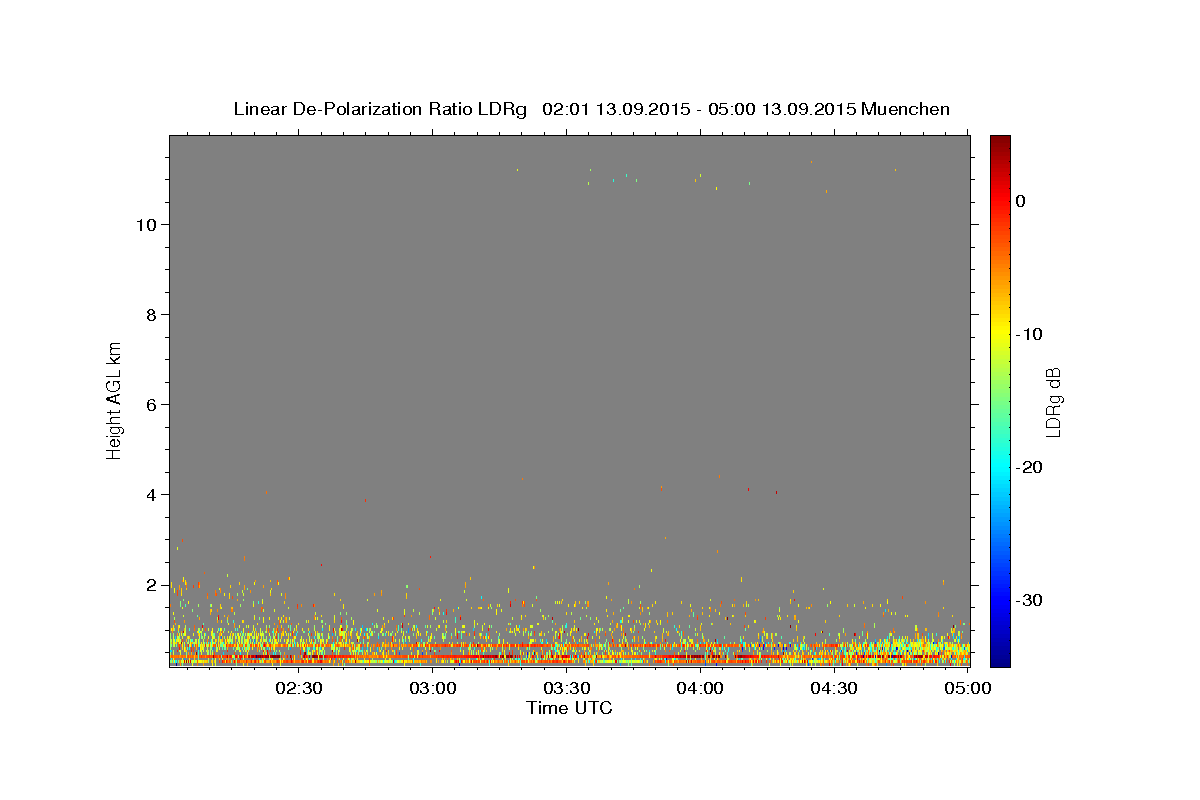The width and height of the screenshot is (1200, 800).
Task: Click the height tick label 4
Action: tap(149, 495)
